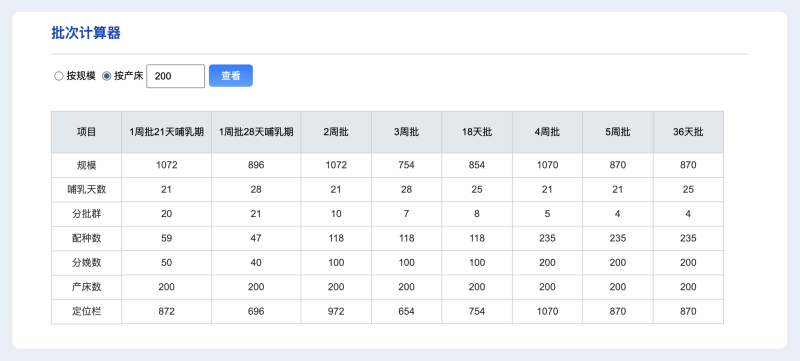Screen dimensions: 800x361
Task: Click 分娩数 value 40 under 1周批28天哺乳期
Action: click(x=256, y=263)
